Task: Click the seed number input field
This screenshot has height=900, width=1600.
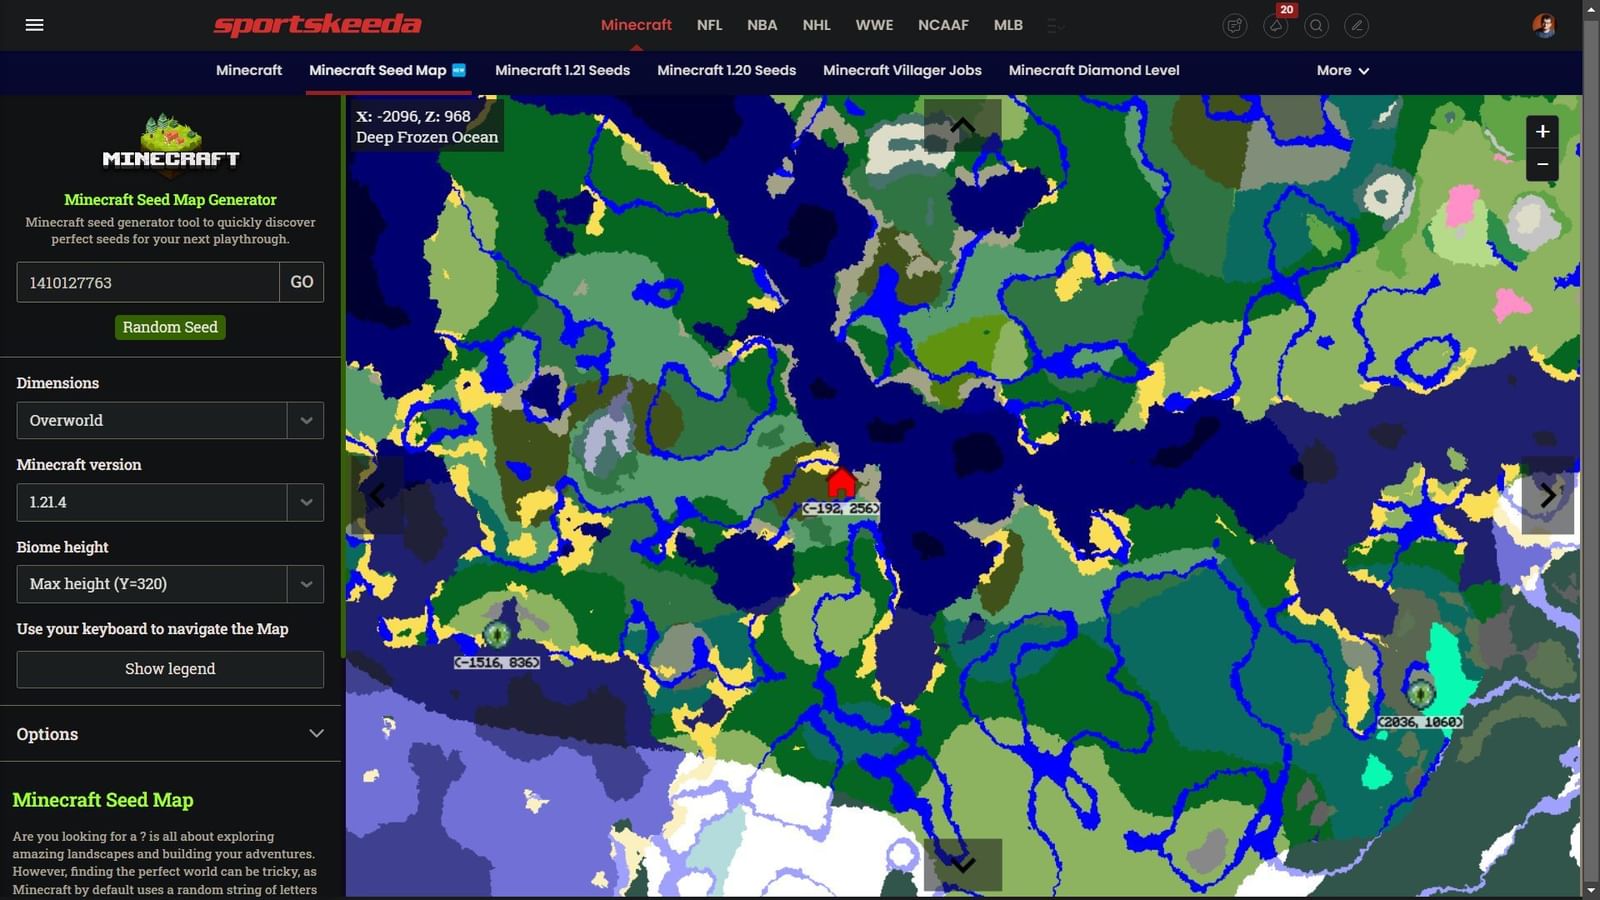Action: [147, 282]
